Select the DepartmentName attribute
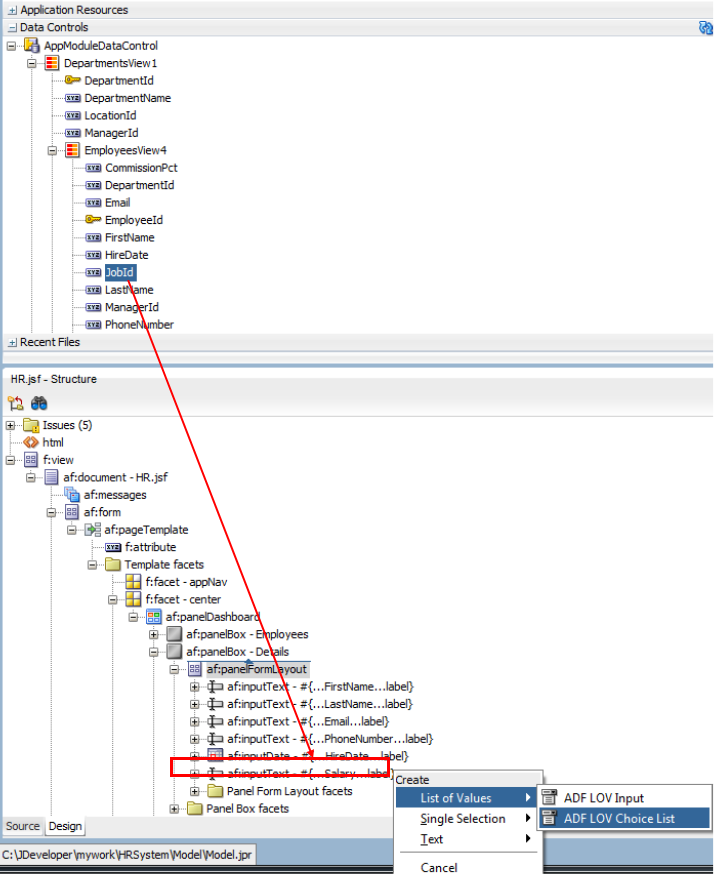 [x=128, y=98]
